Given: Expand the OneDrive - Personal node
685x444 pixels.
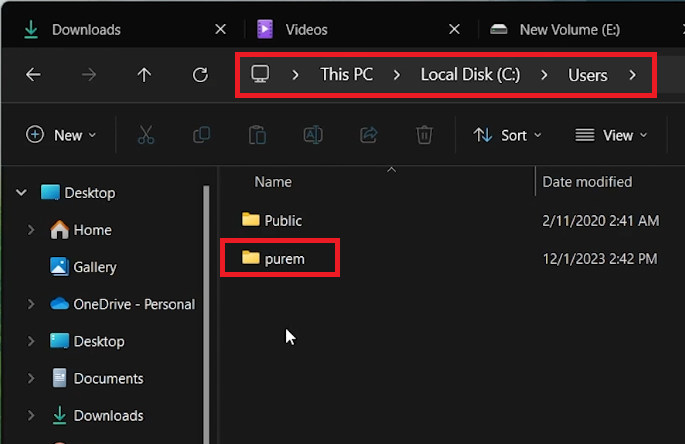Looking at the screenshot, I should (x=31, y=304).
